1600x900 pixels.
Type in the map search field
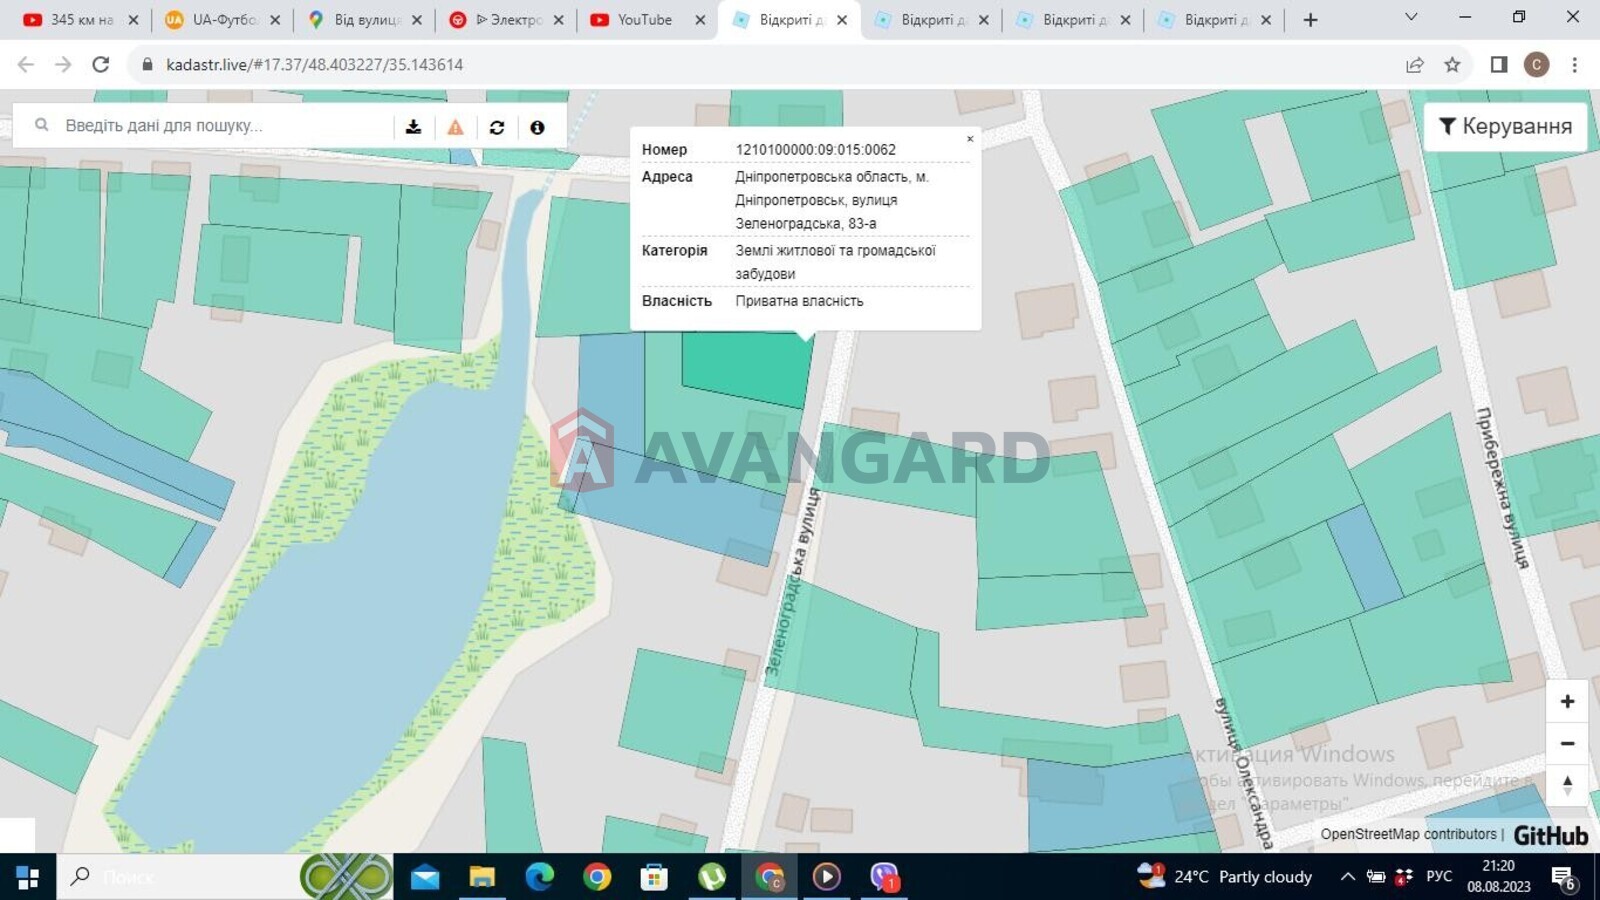[220, 126]
